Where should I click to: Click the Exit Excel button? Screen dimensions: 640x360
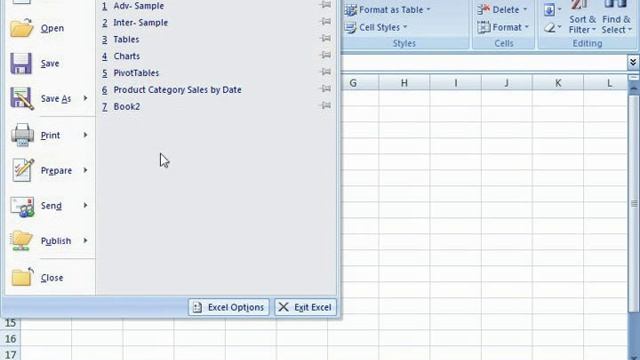(305, 307)
